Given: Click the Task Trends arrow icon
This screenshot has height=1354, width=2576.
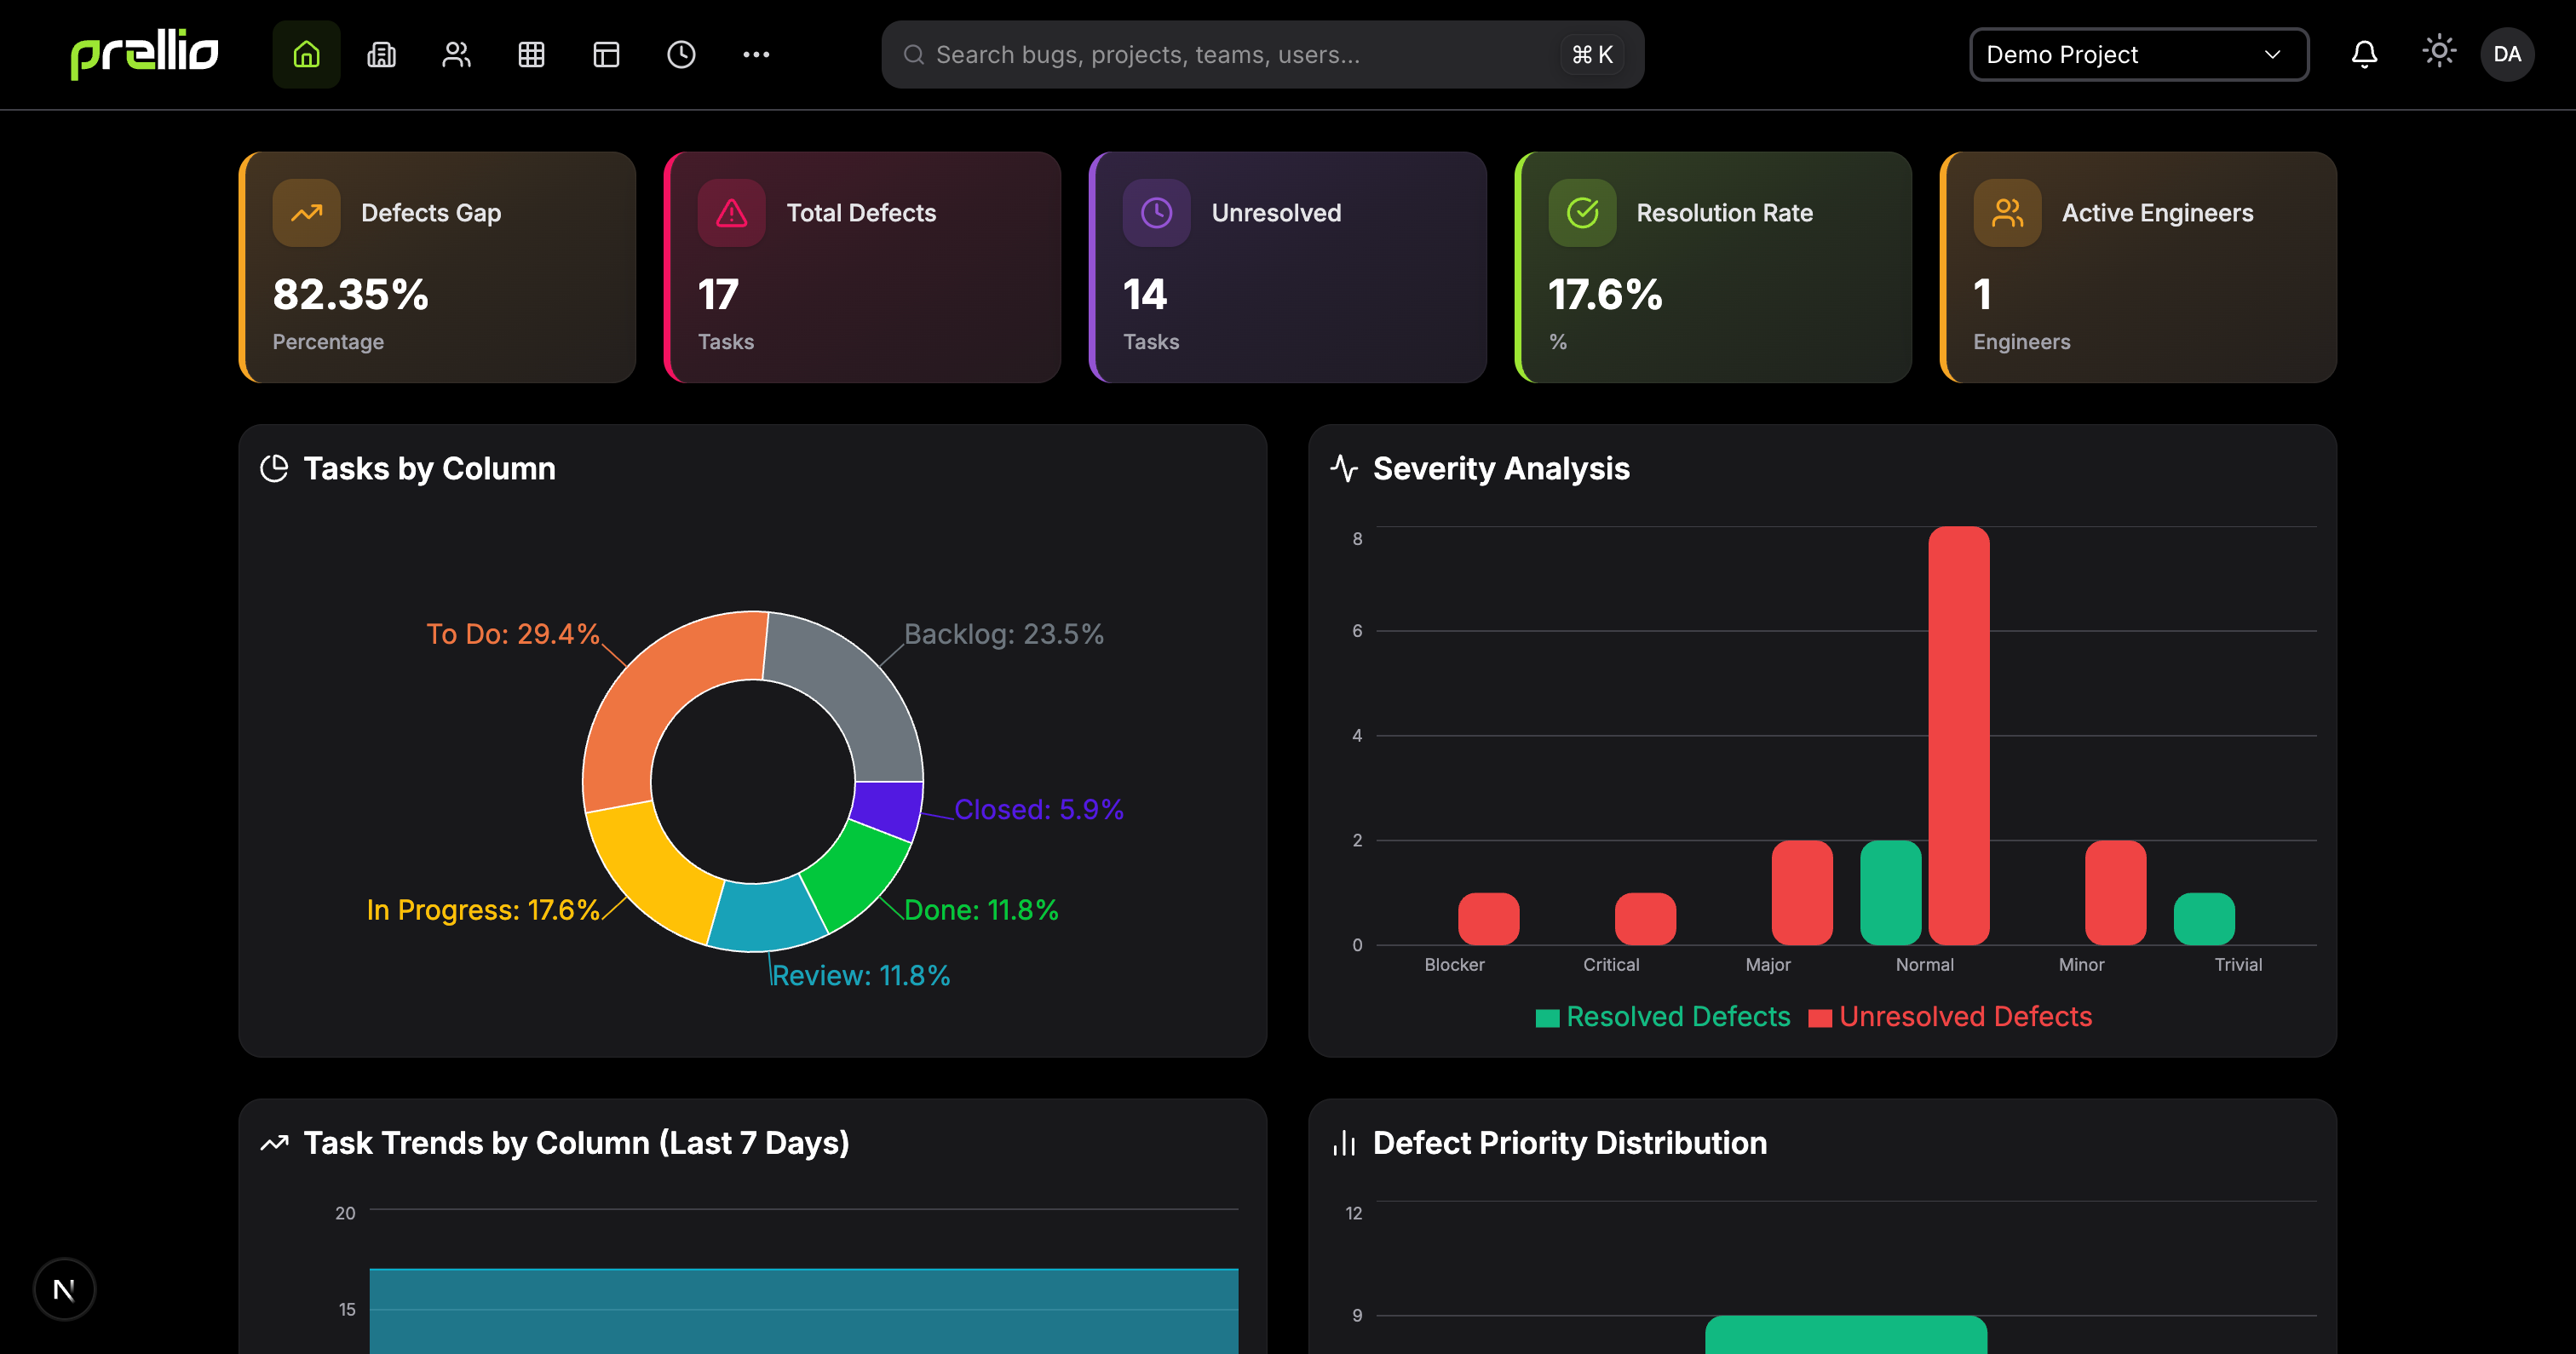Looking at the screenshot, I should coord(274,1142).
